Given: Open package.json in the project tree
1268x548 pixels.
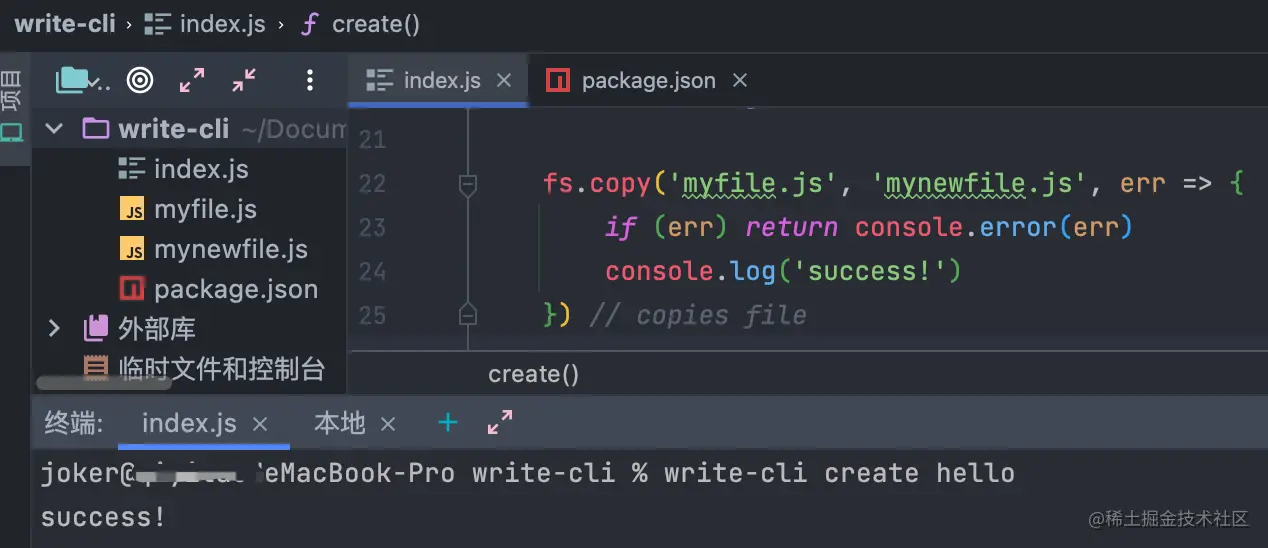Looking at the screenshot, I should (x=236, y=289).
